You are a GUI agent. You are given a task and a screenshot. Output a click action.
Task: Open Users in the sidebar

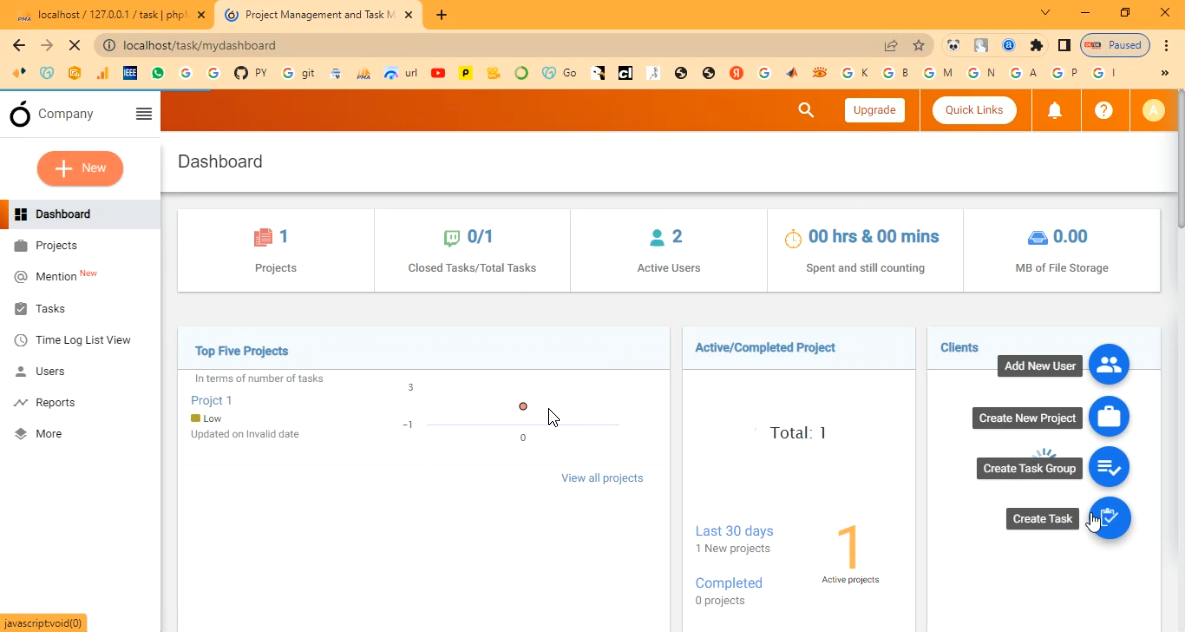(80, 371)
